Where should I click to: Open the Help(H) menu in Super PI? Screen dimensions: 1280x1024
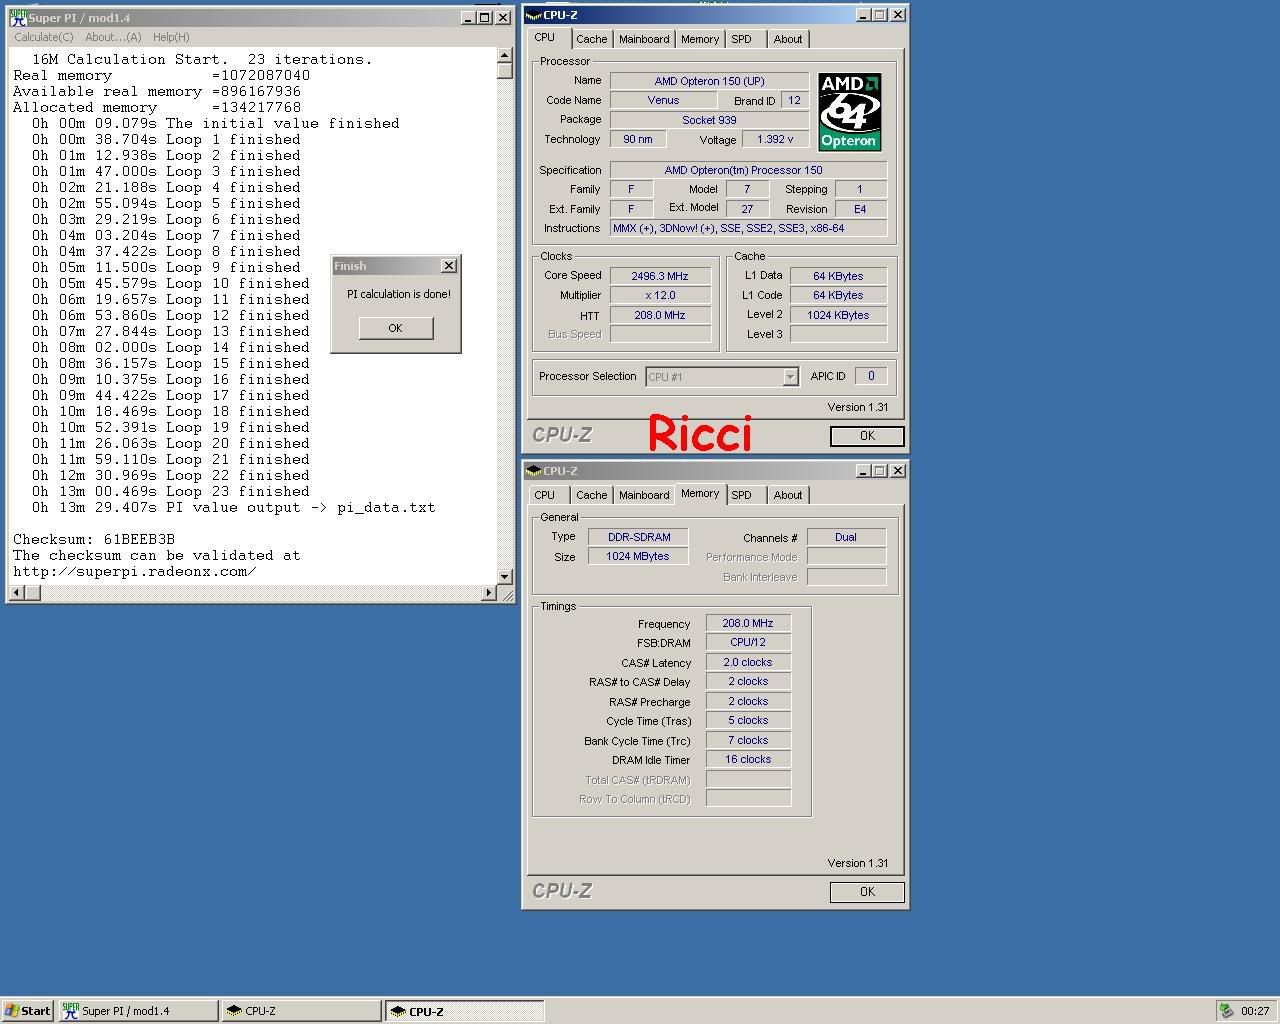[x=171, y=37]
